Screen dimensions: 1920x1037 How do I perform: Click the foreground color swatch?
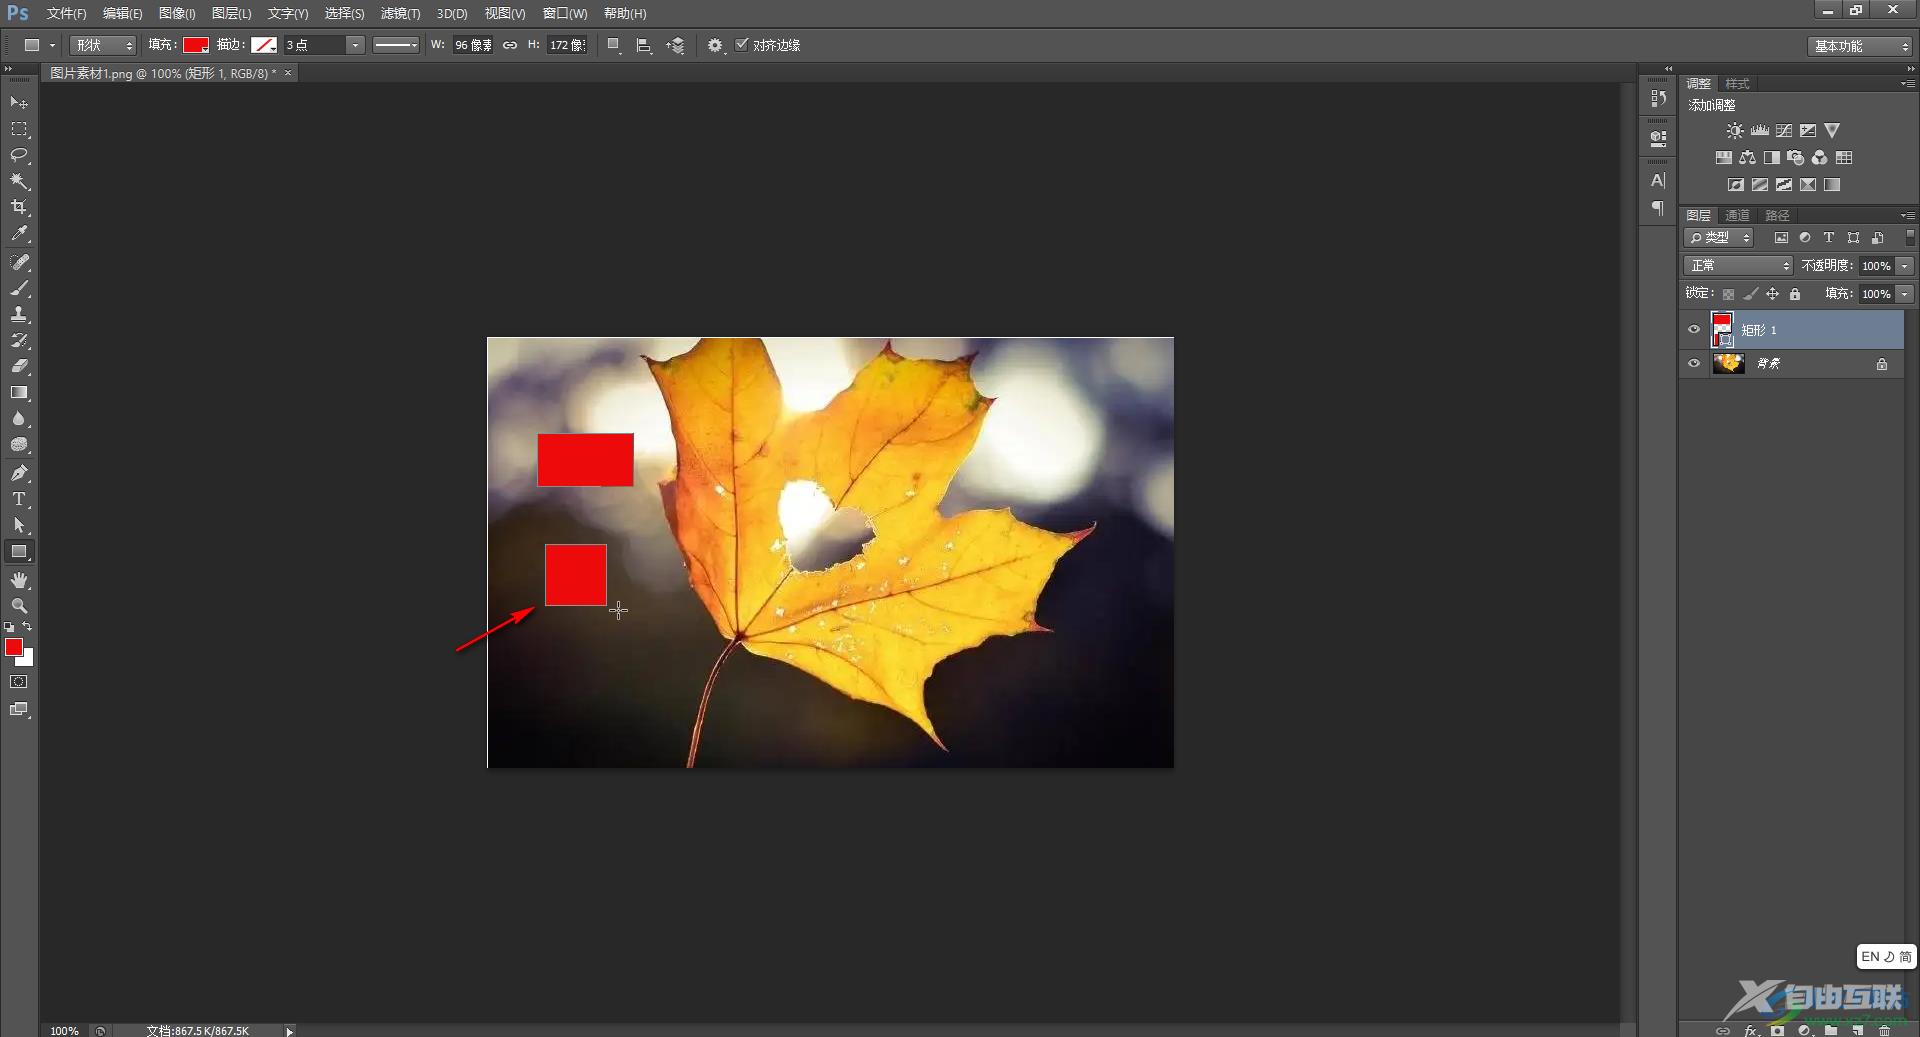point(14,648)
